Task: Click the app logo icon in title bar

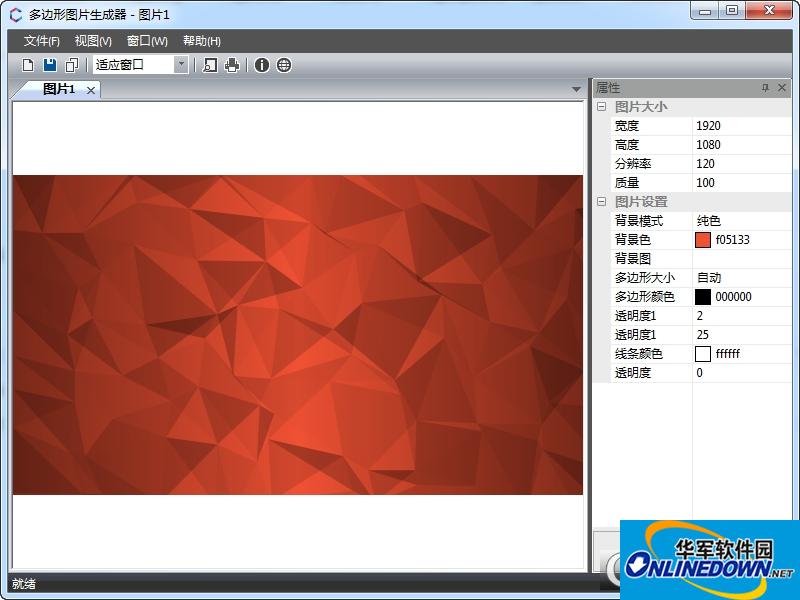Action: coord(16,15)
